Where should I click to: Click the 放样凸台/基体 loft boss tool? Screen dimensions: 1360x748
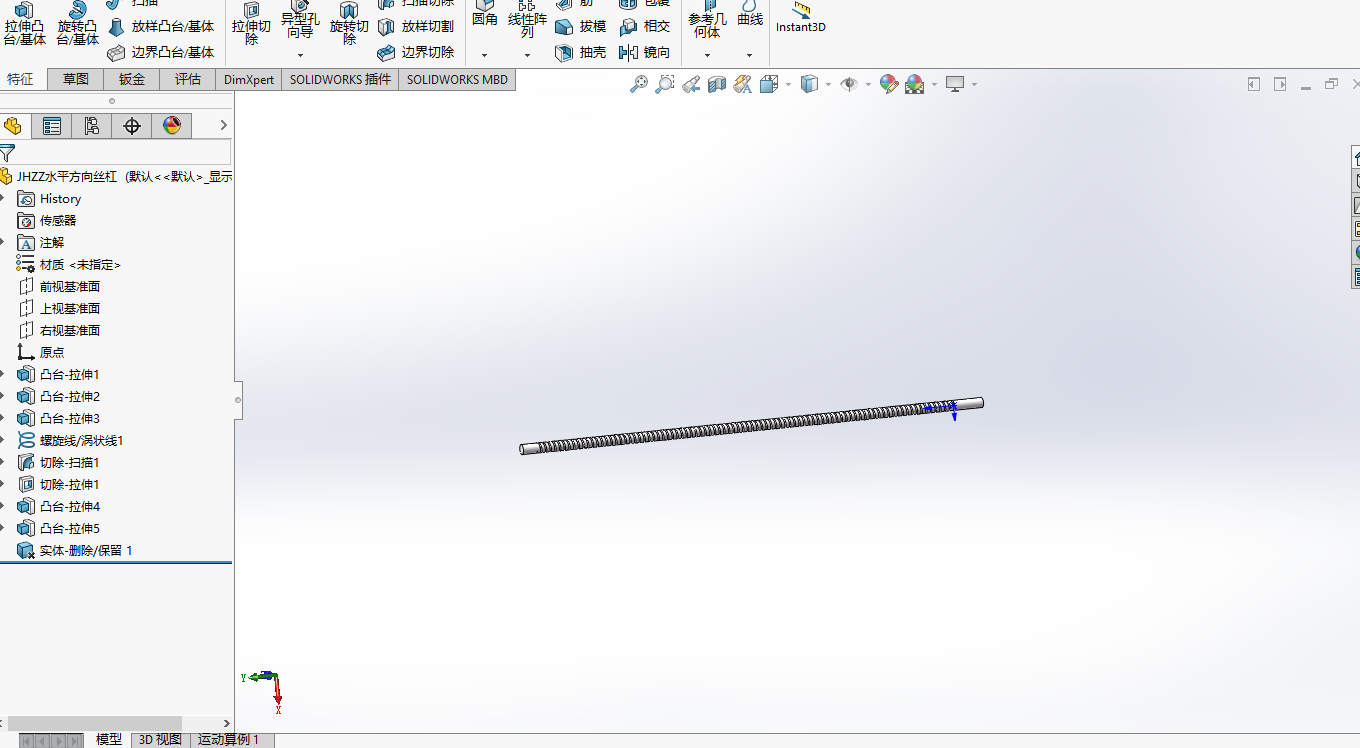coord(161,27)
